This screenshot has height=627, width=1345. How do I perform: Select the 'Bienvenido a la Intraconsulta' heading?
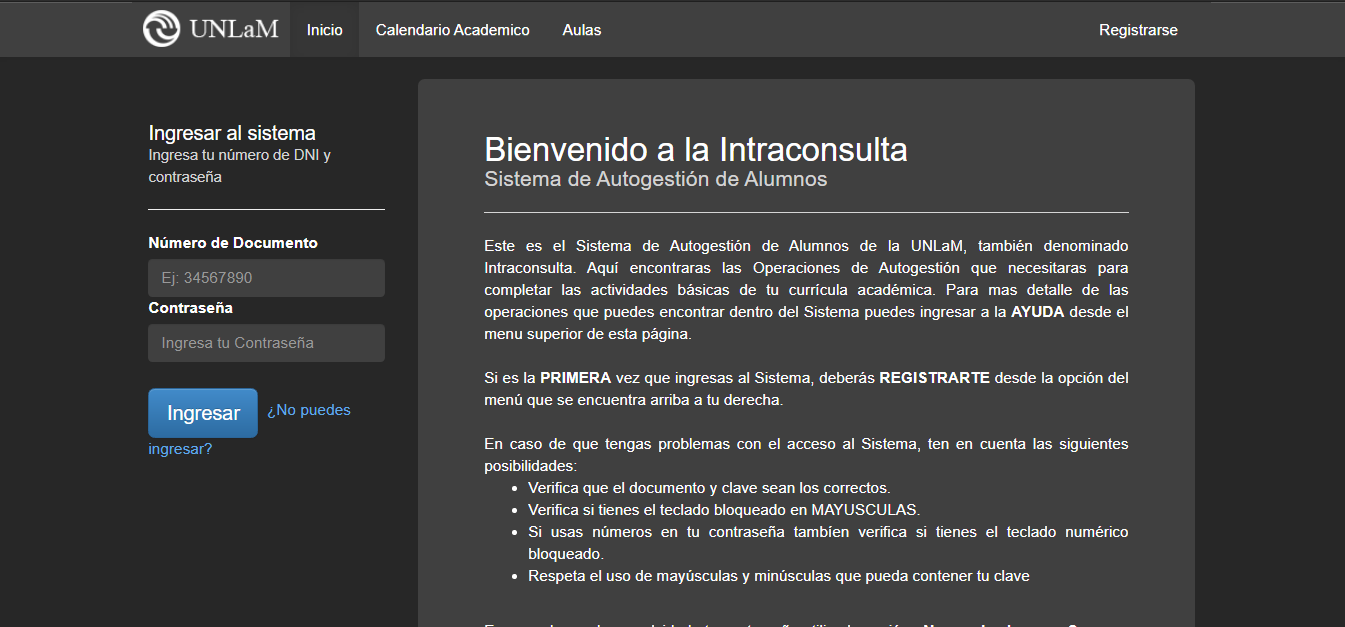[696, 149]
